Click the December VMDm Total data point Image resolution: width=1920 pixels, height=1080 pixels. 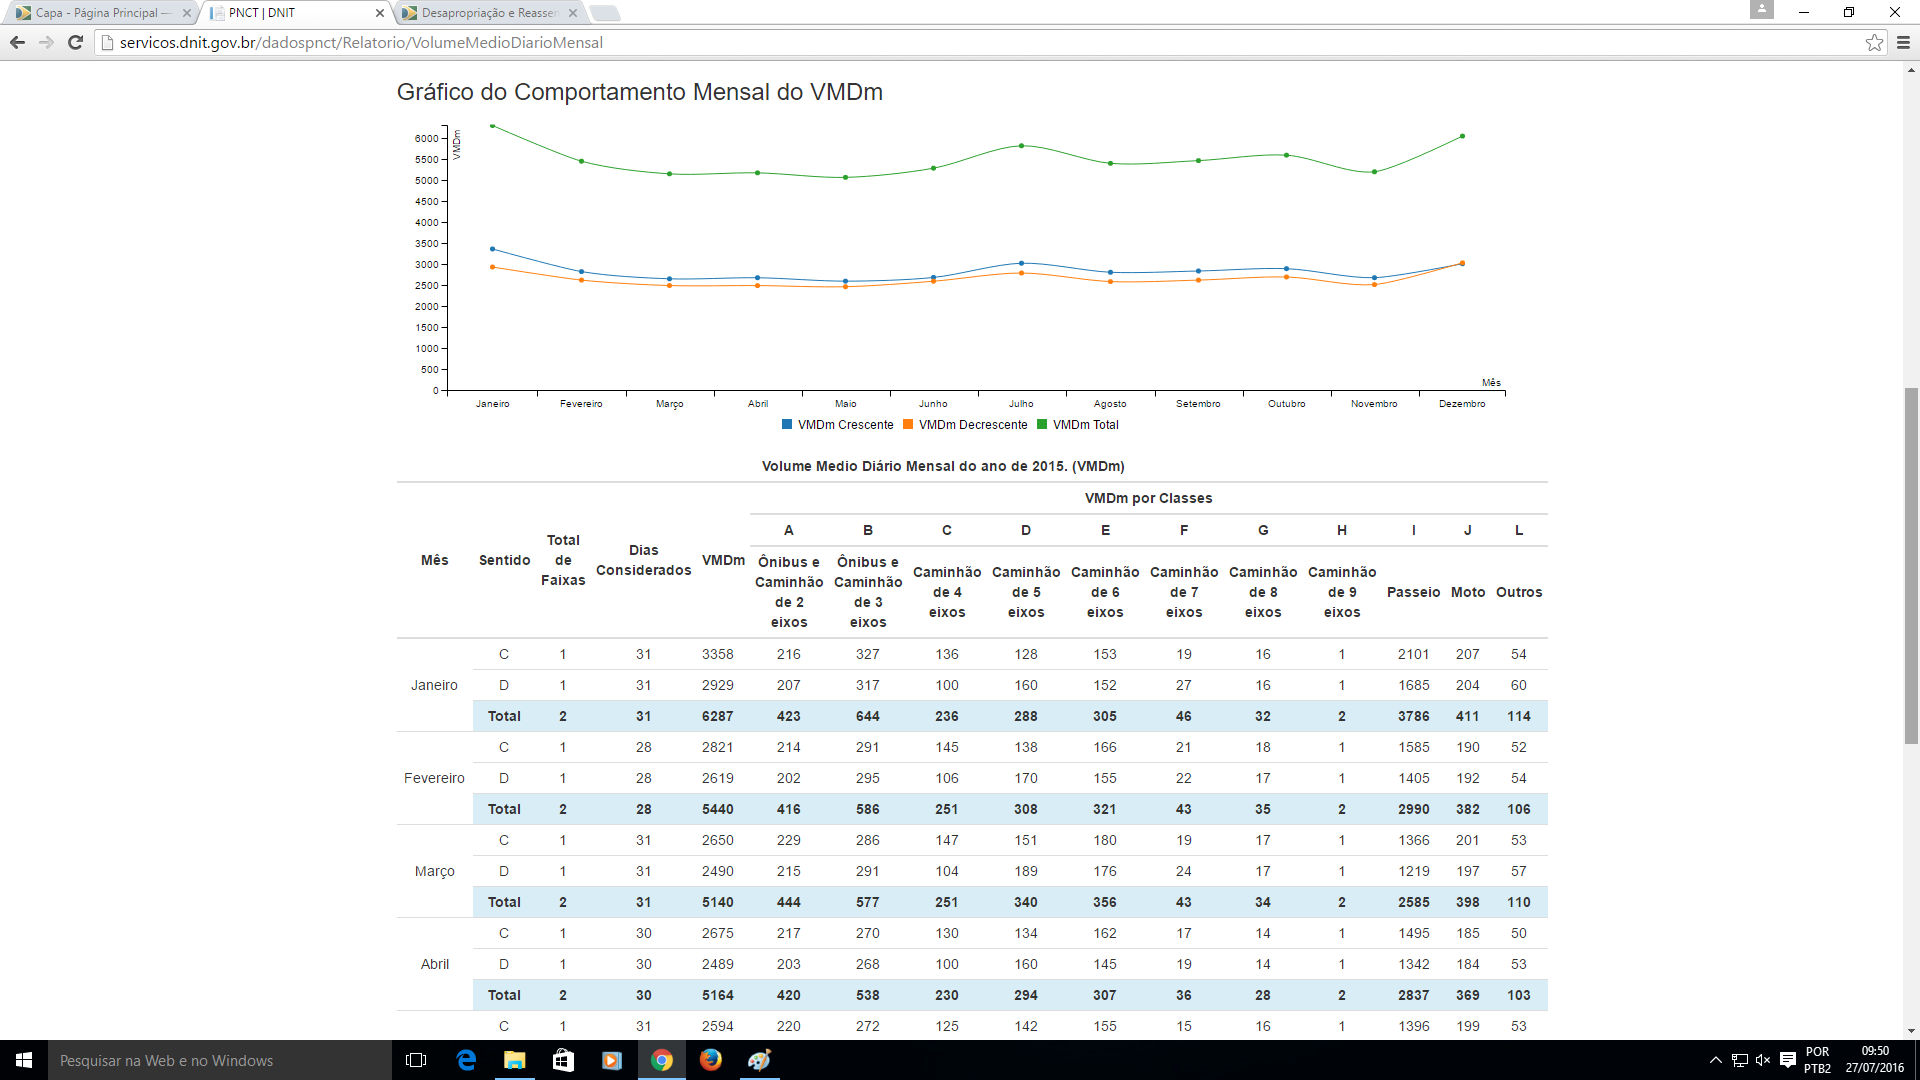click(x=1462, y=136)
